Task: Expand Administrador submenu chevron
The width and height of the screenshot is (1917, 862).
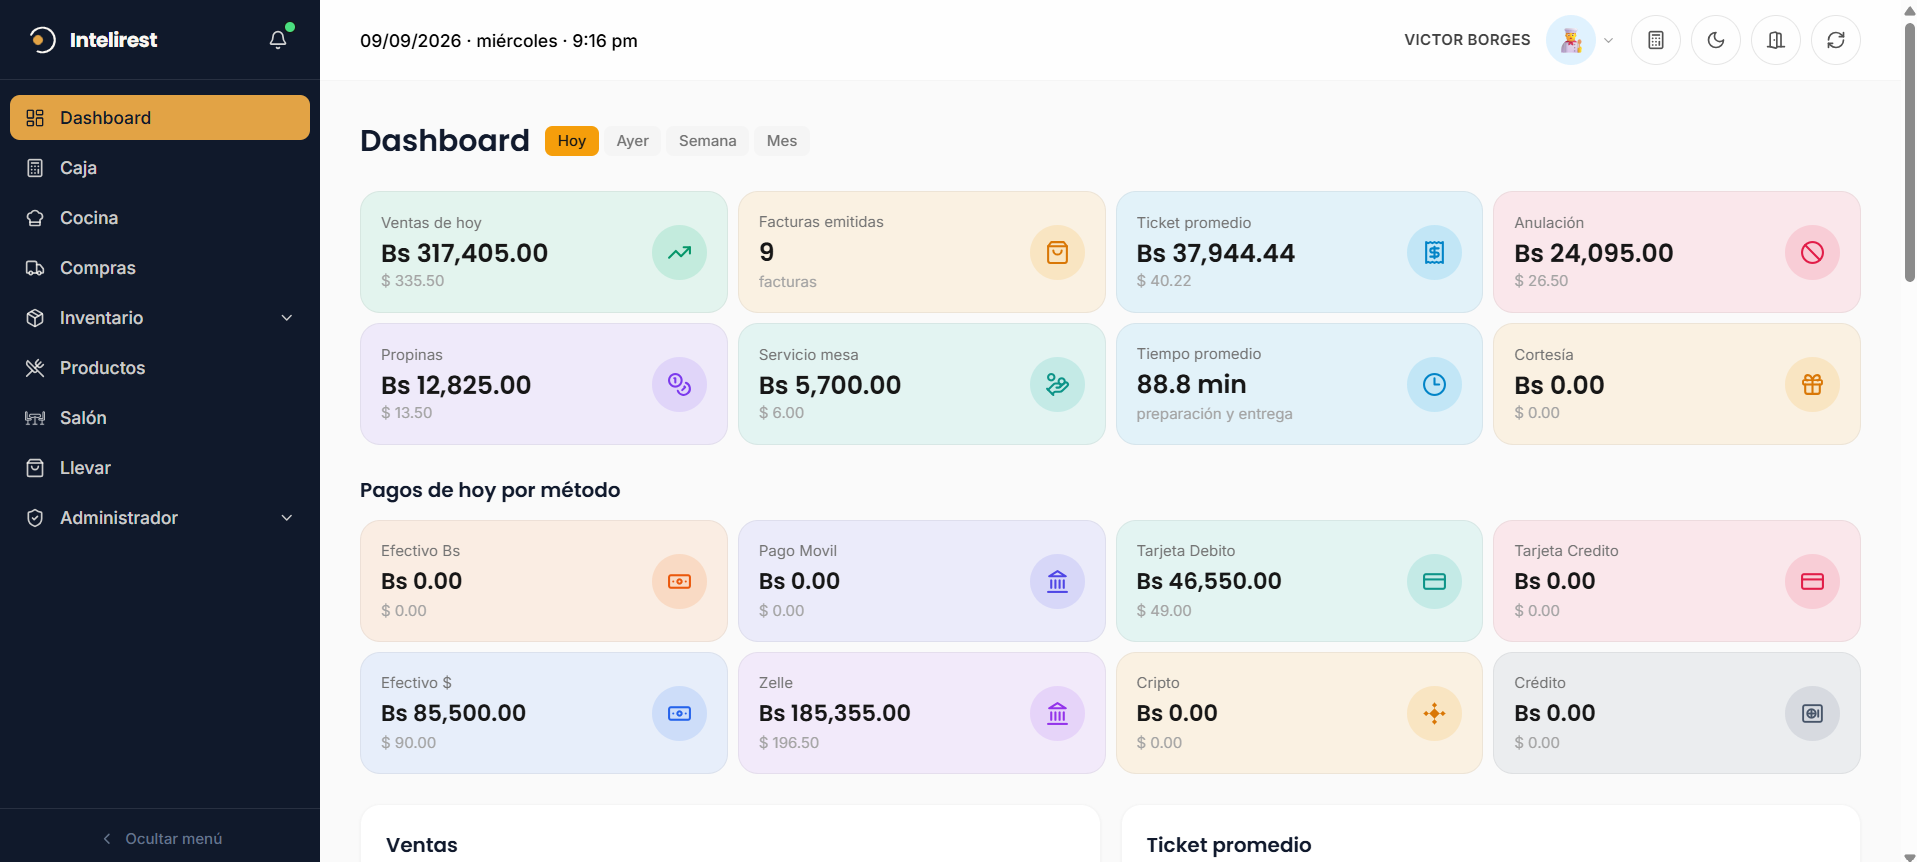Action: (x=287, y=518)
